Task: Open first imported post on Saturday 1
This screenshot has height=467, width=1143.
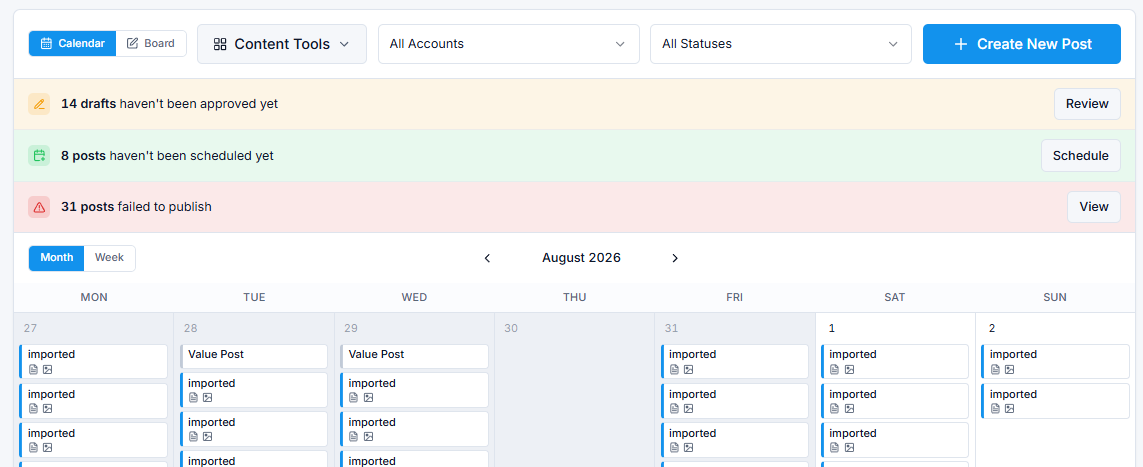Action: pos(895,361)
